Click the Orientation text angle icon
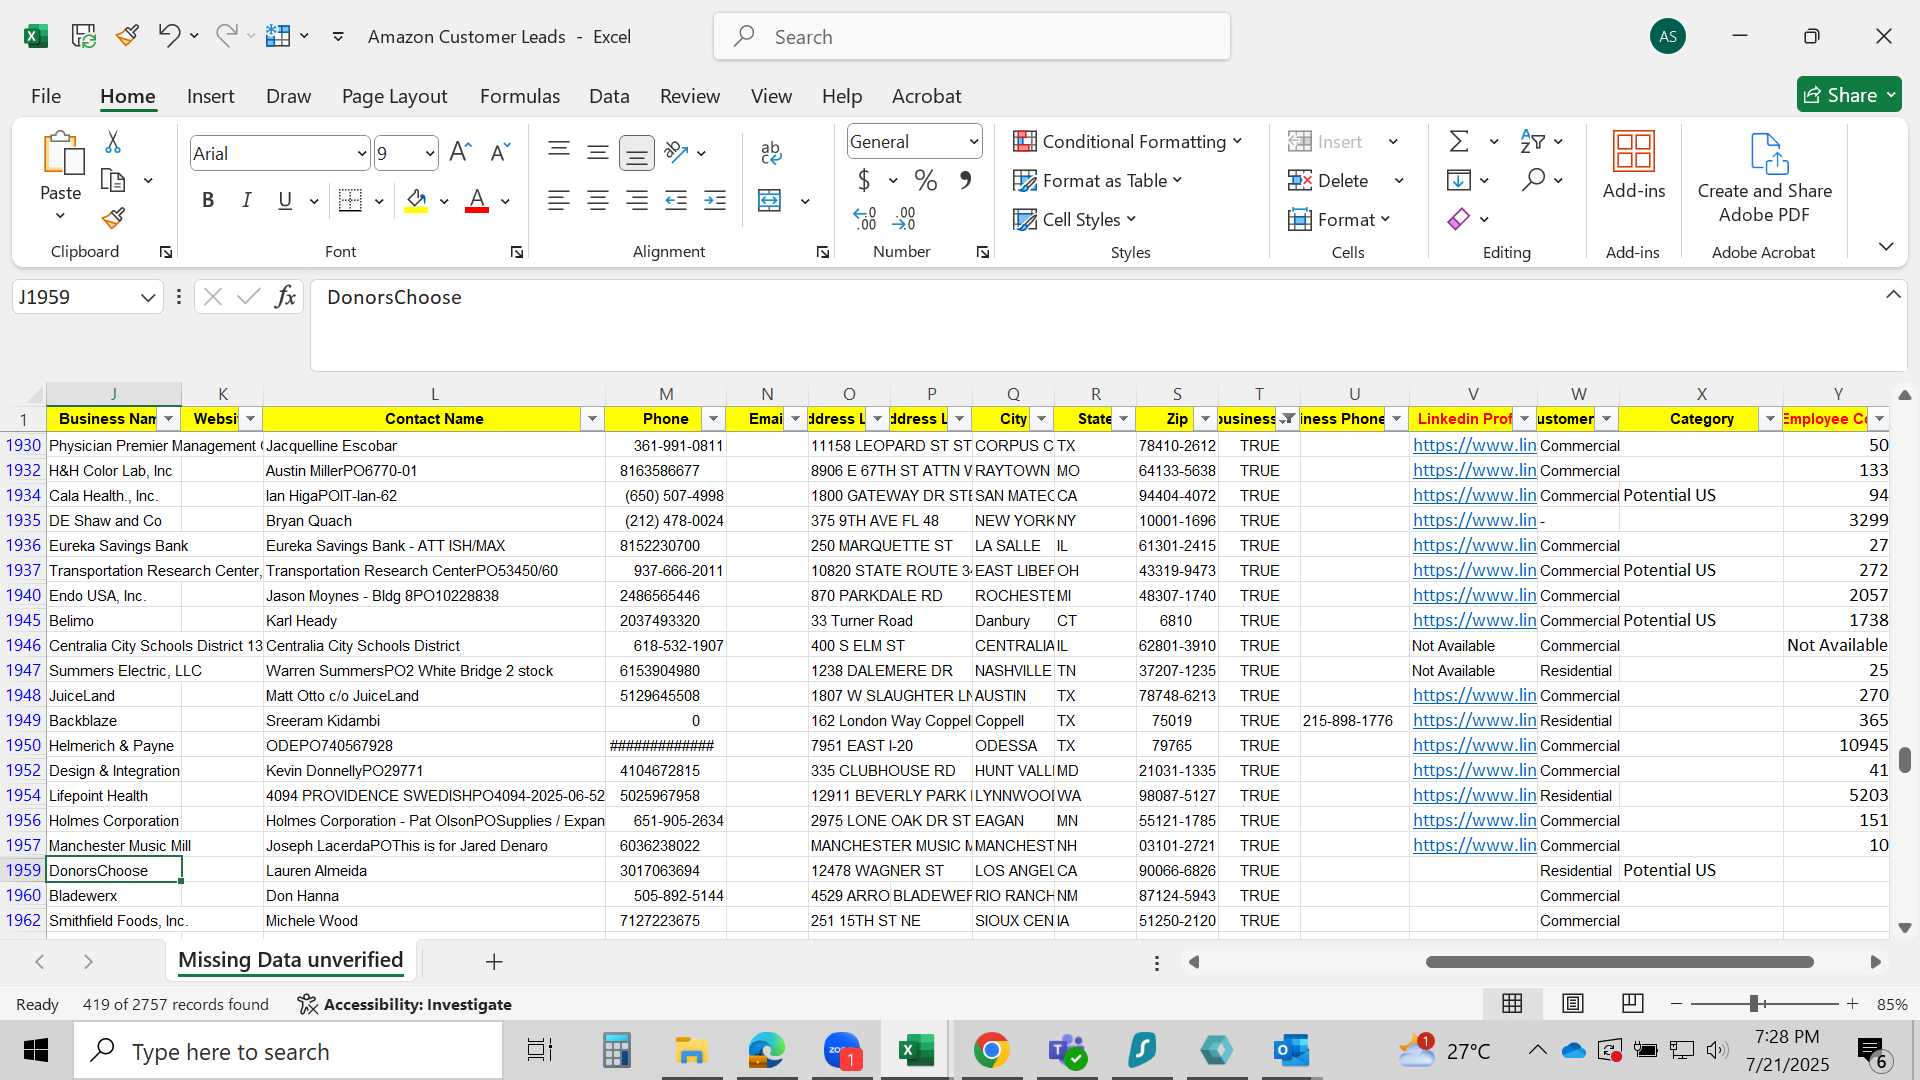The height and width of the screenshot is (1080, 1920). pos(677,152)
